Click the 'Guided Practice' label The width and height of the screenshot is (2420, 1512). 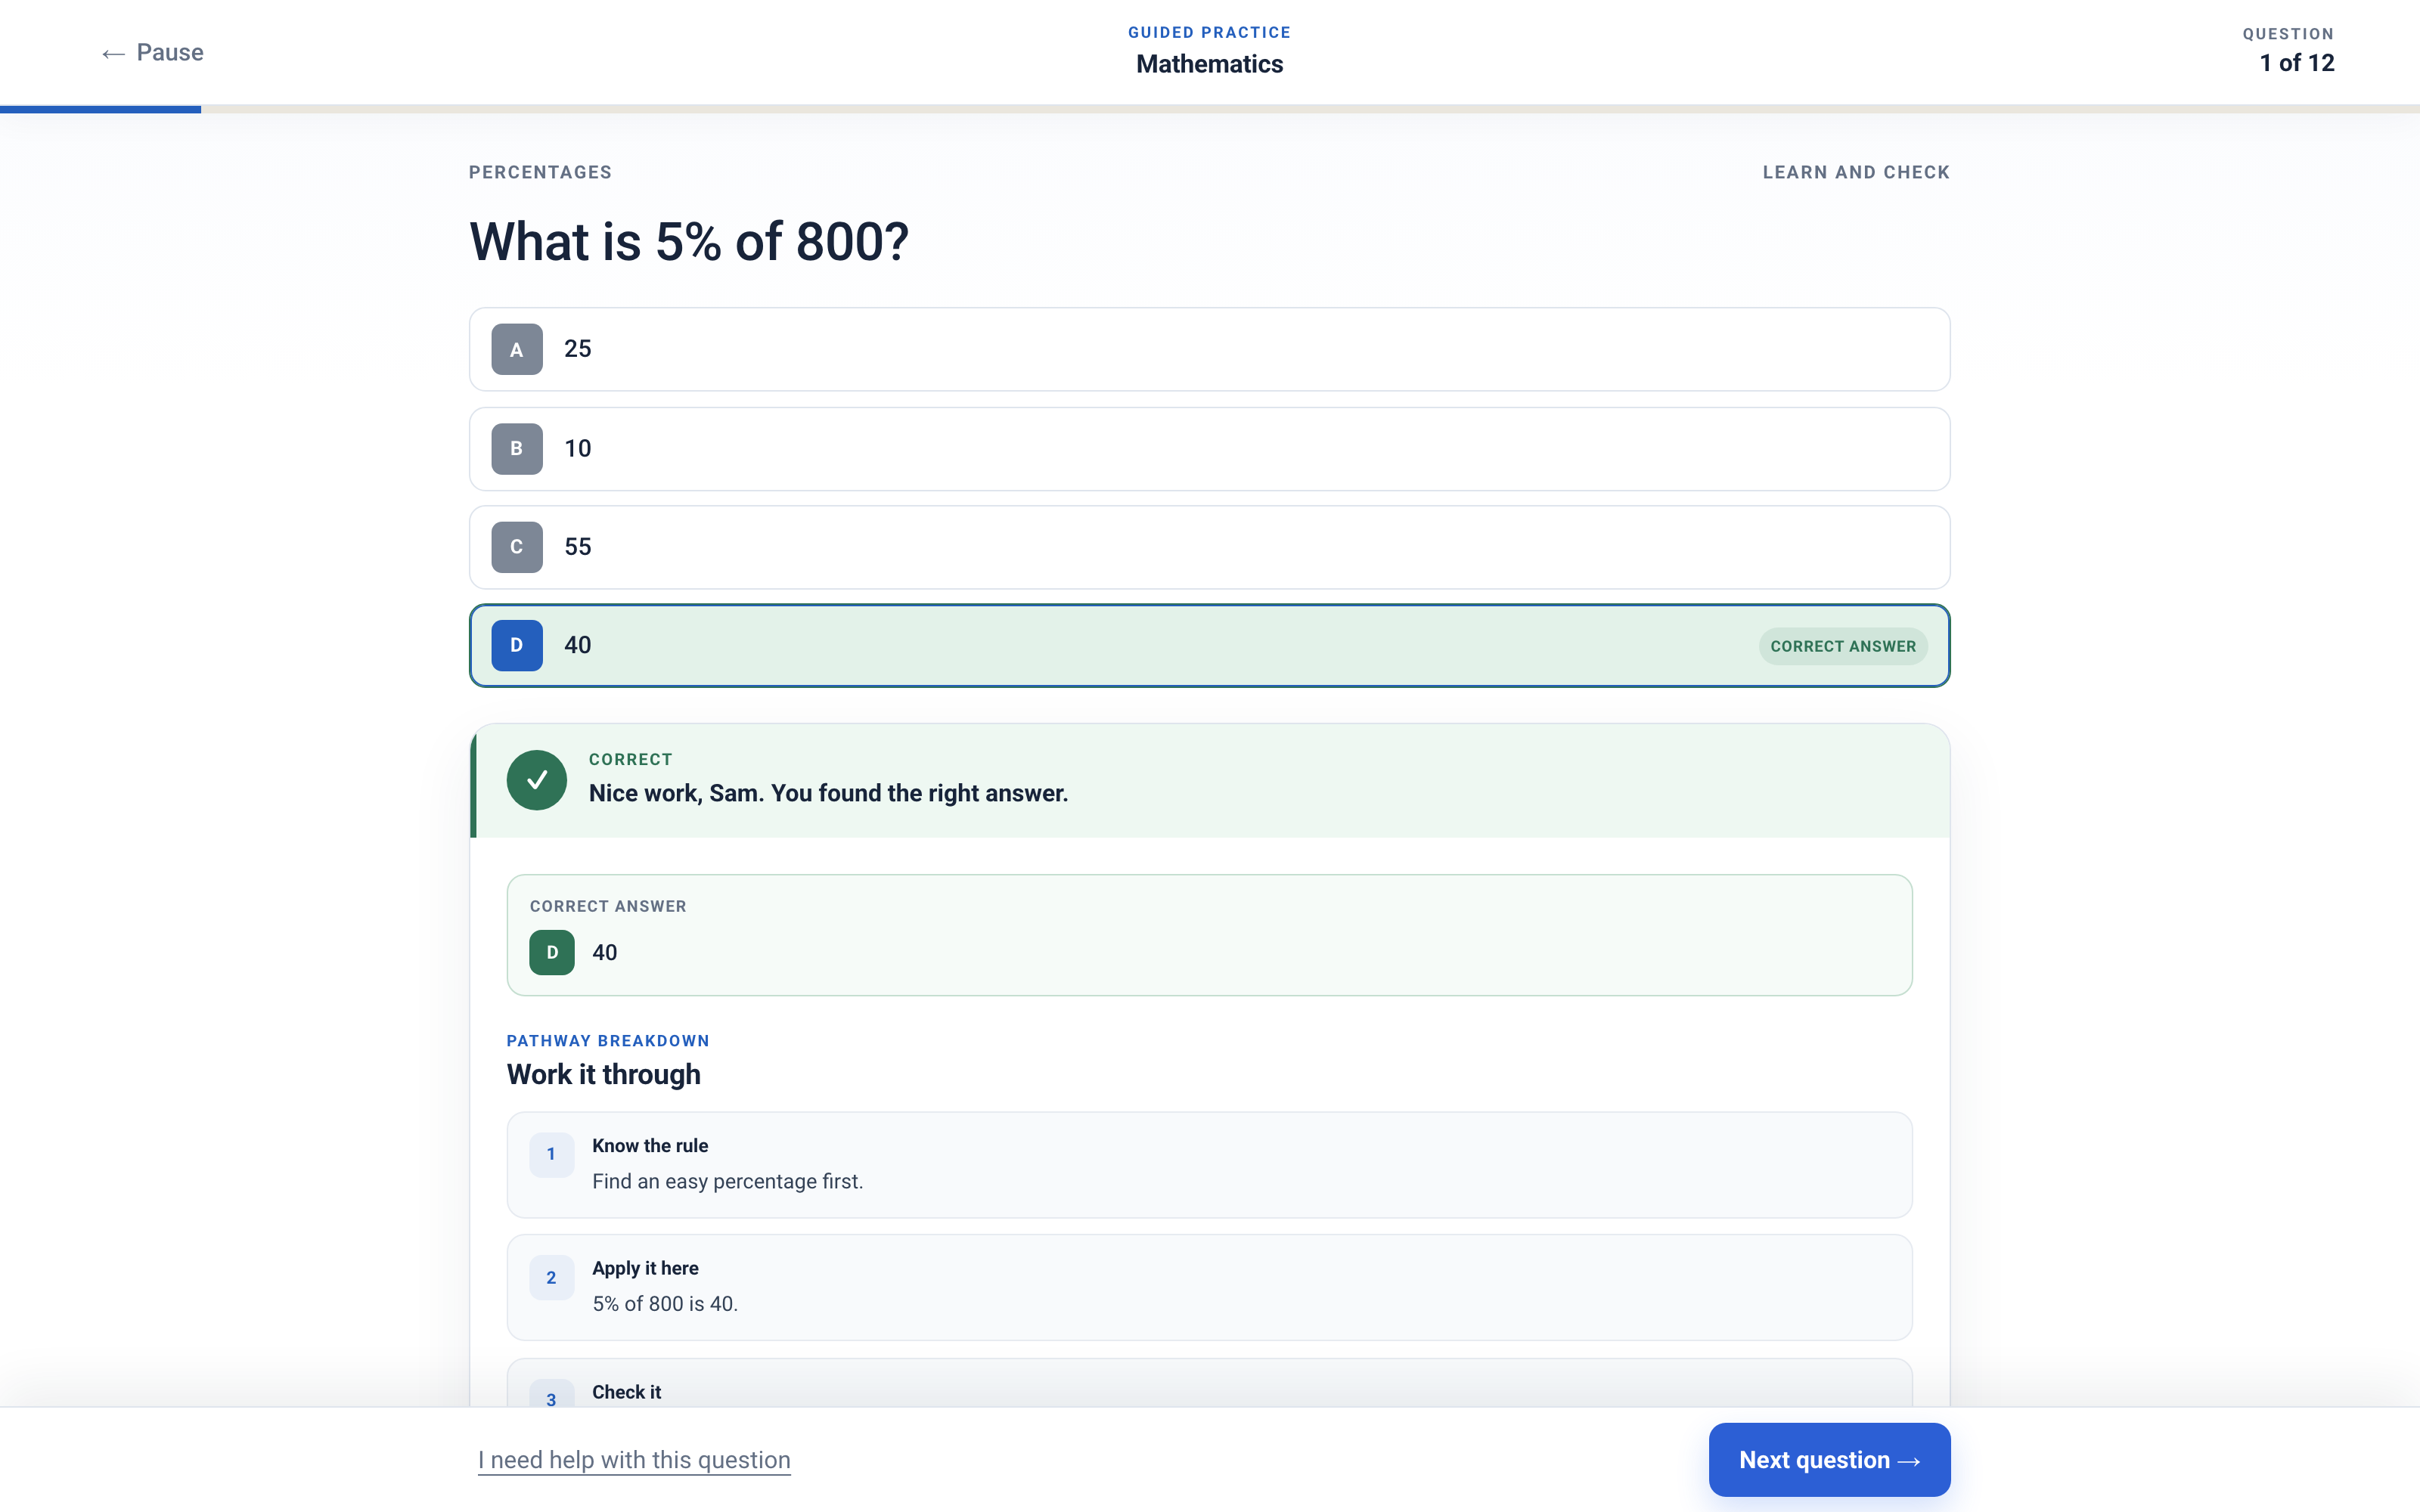coord(1209,32)
